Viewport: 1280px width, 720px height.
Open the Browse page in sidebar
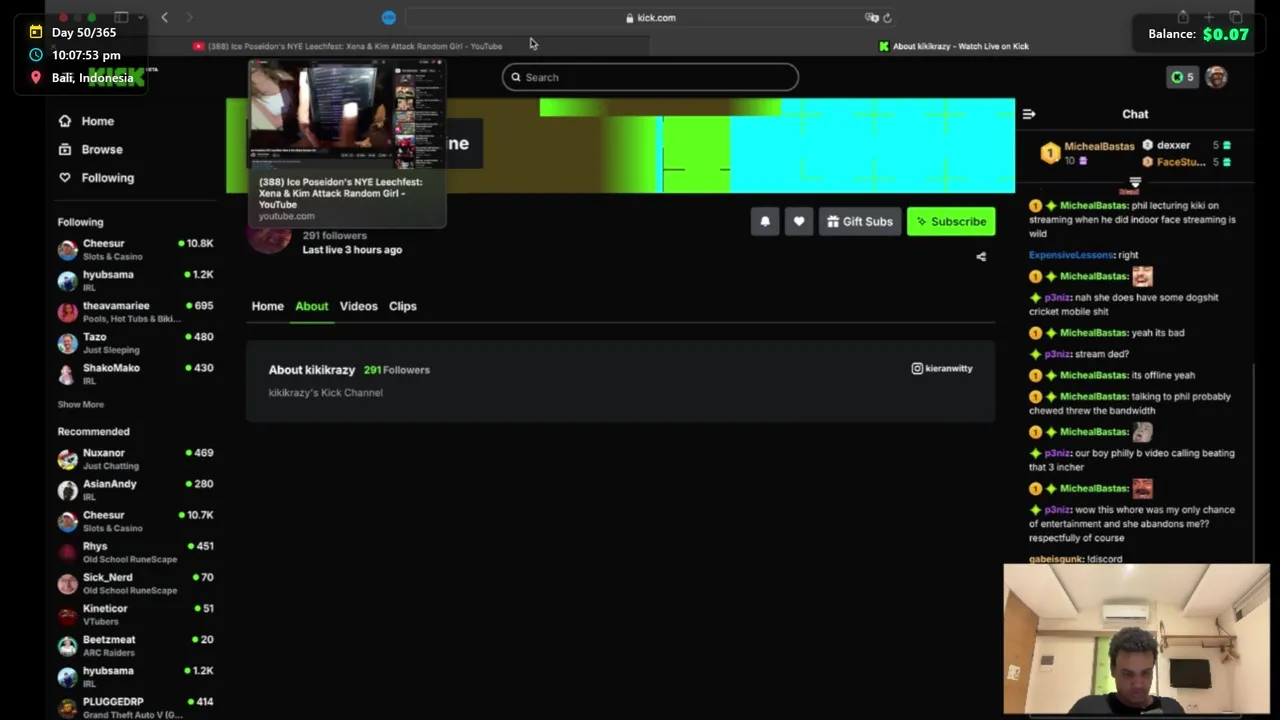90,149
